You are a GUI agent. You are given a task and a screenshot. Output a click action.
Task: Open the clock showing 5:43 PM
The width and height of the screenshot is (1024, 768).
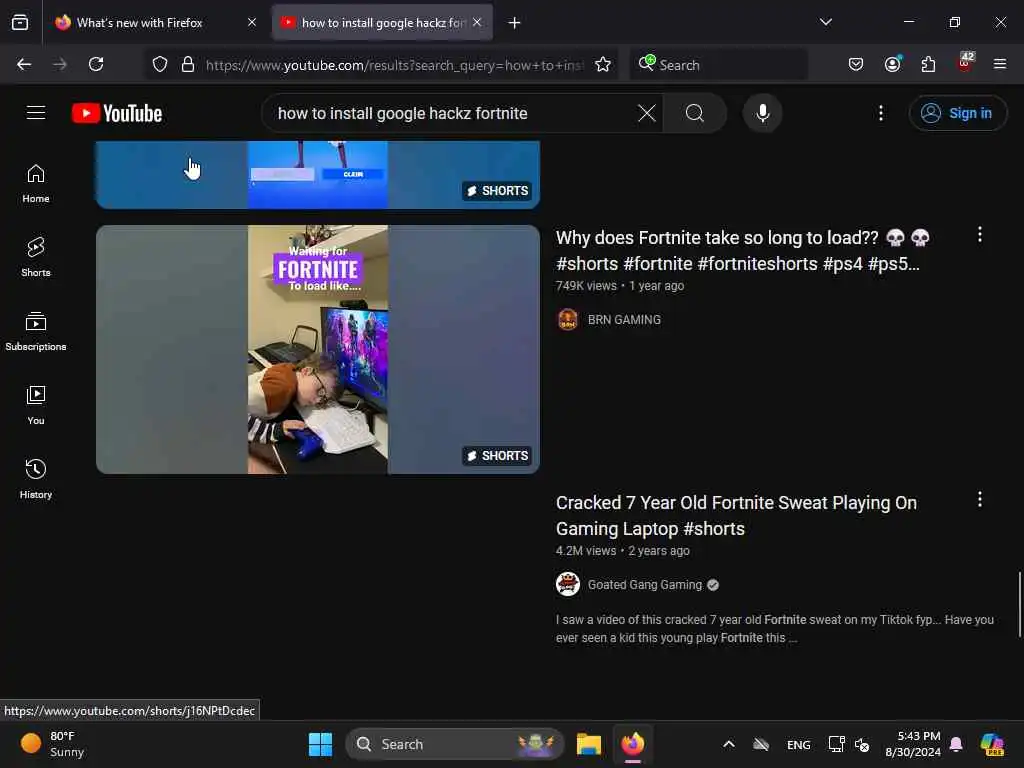pyautogui.click(x=913, y=744)
